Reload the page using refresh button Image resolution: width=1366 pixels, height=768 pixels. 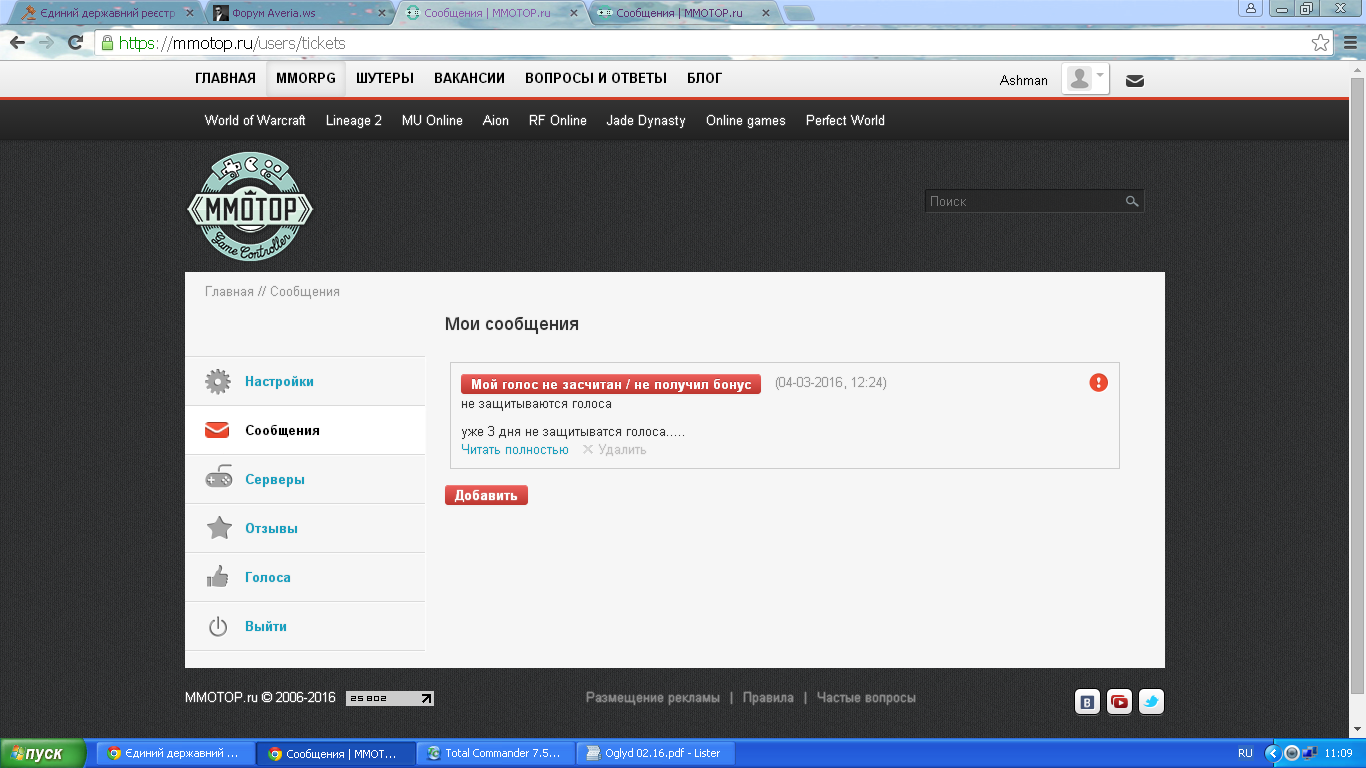point(75,43)
